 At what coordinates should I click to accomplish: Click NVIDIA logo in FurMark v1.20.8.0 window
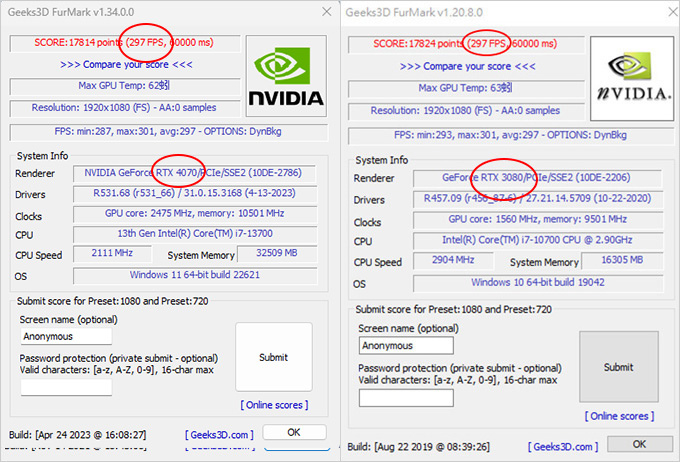632,79
